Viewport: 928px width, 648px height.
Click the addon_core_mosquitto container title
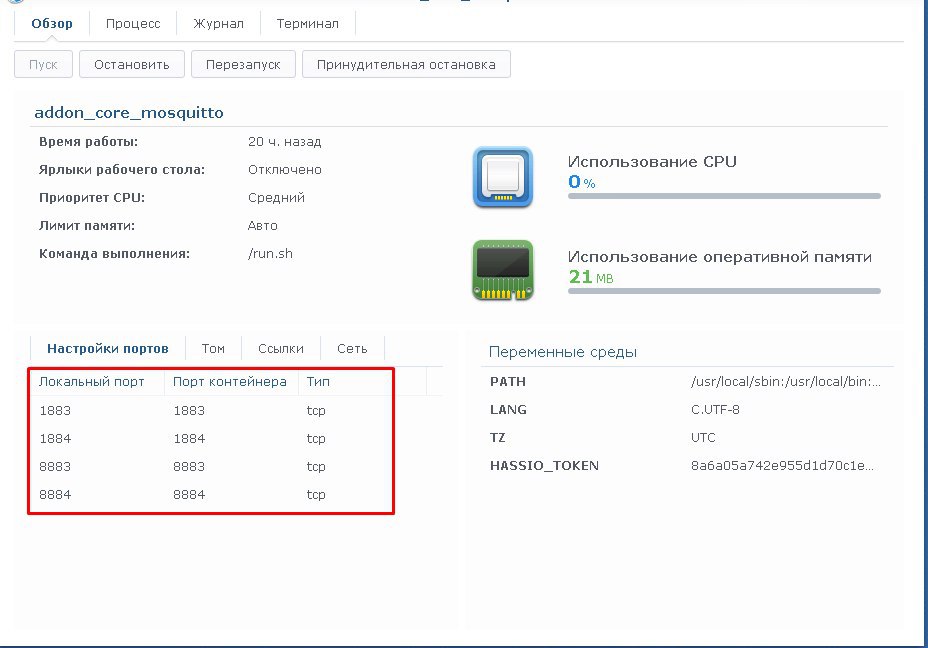tap(129, 112)
